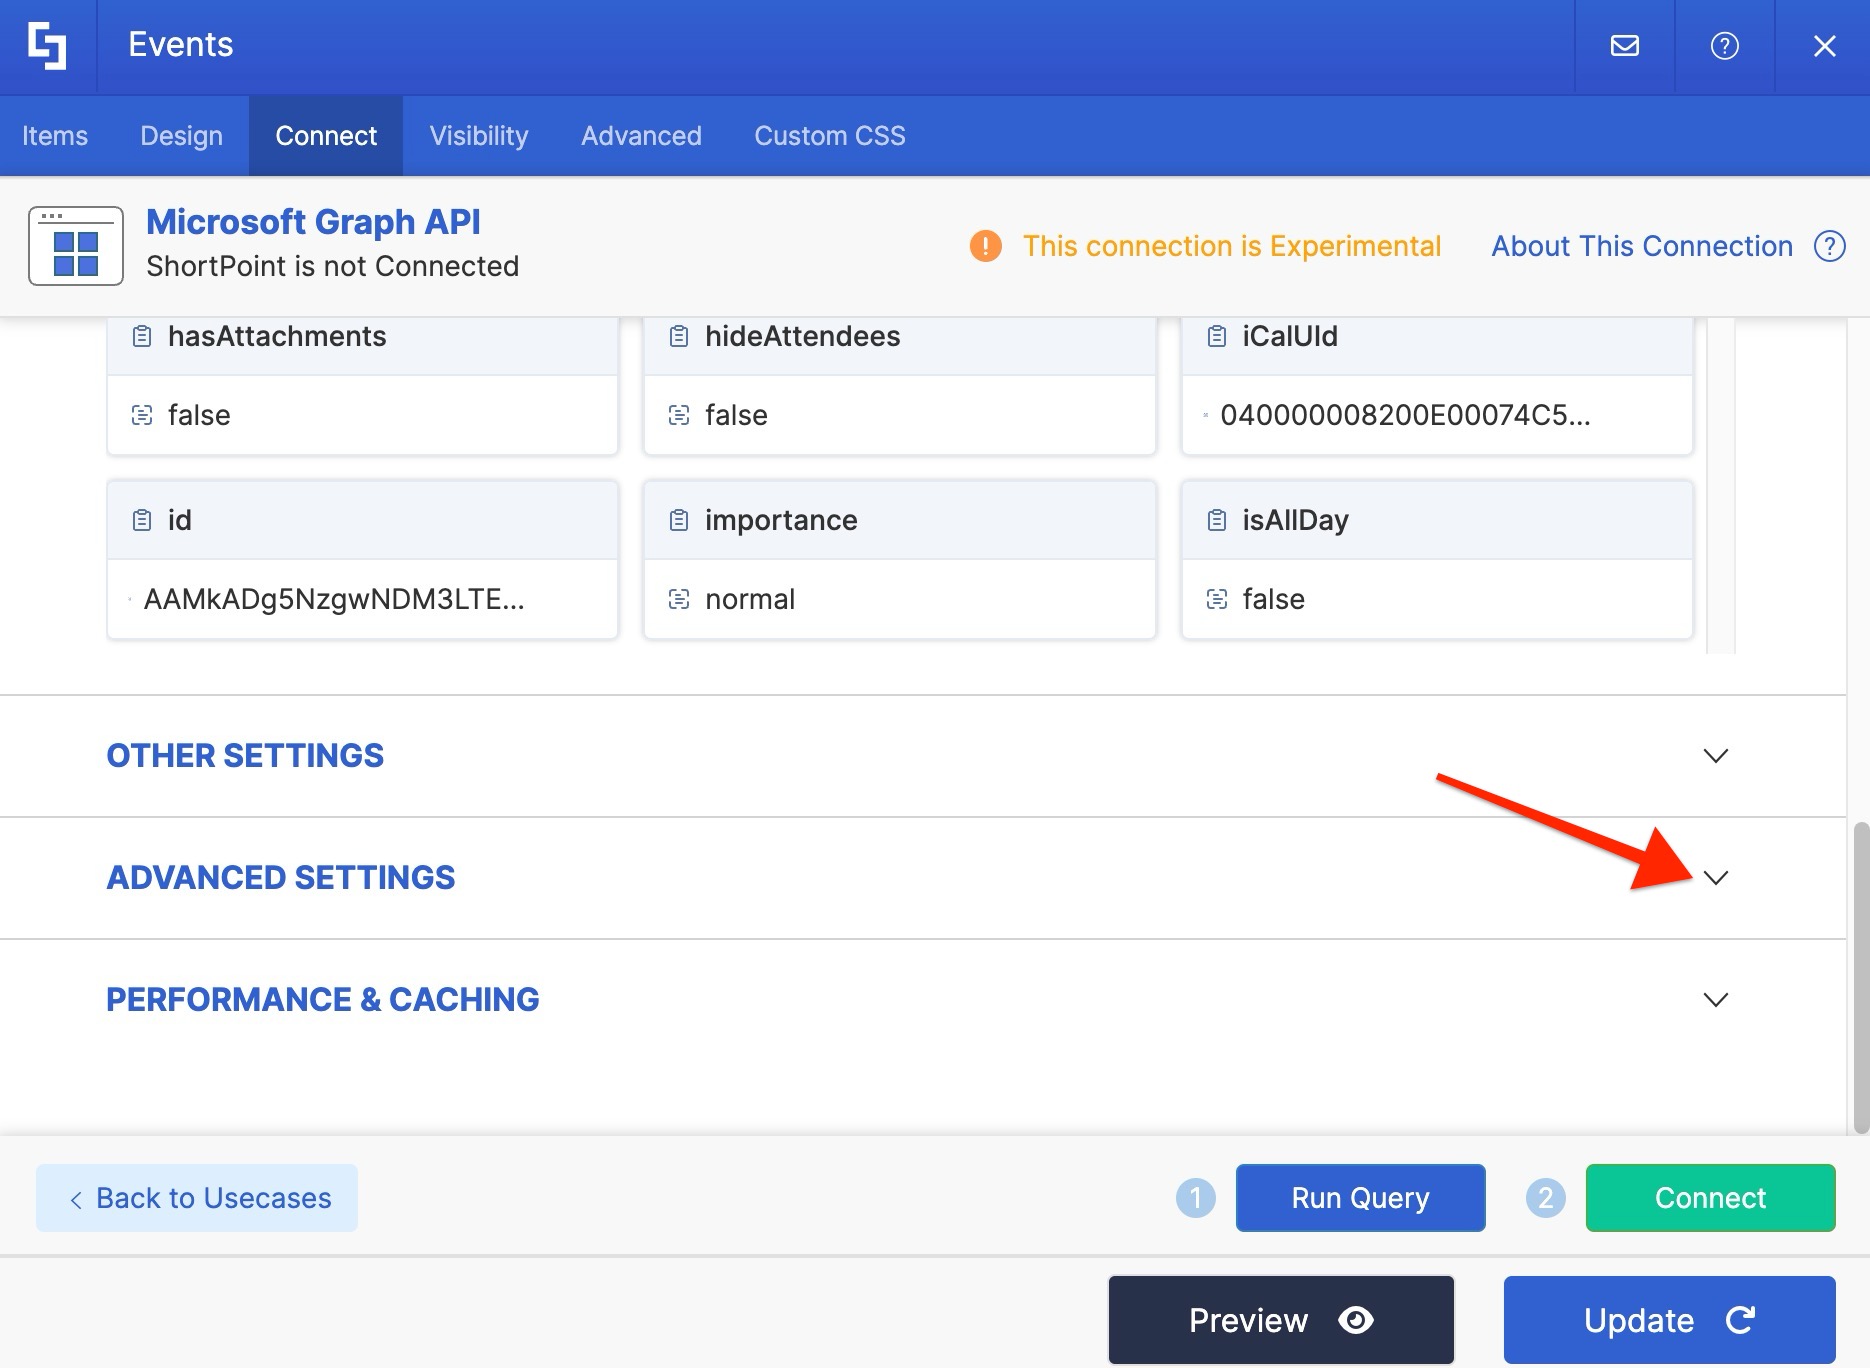Image resolution: width=1870 pixels, height=1368 pixels.
Task: Click the hasAttachments field clipboard icon
Action: click(x=142, y=336)
